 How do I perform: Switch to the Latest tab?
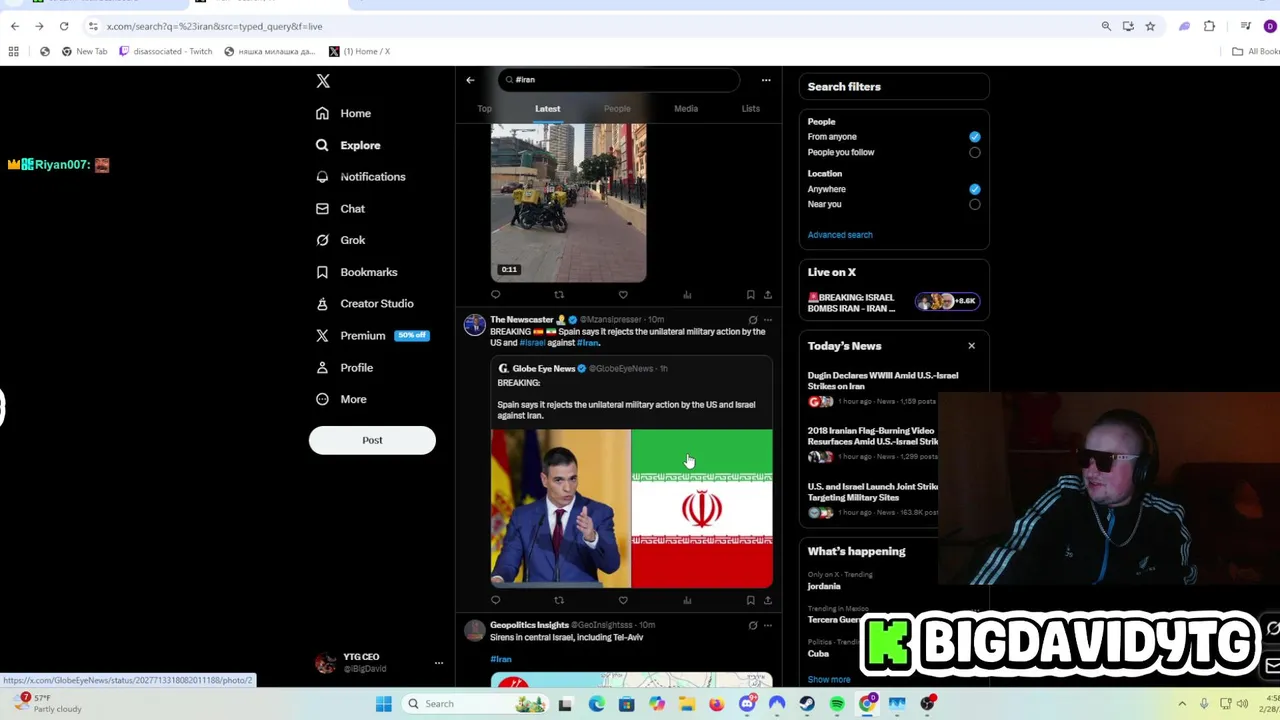[x=547, y=109]
